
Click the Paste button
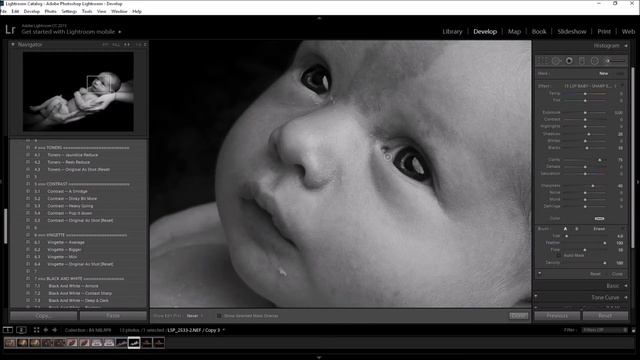(113, 316)
